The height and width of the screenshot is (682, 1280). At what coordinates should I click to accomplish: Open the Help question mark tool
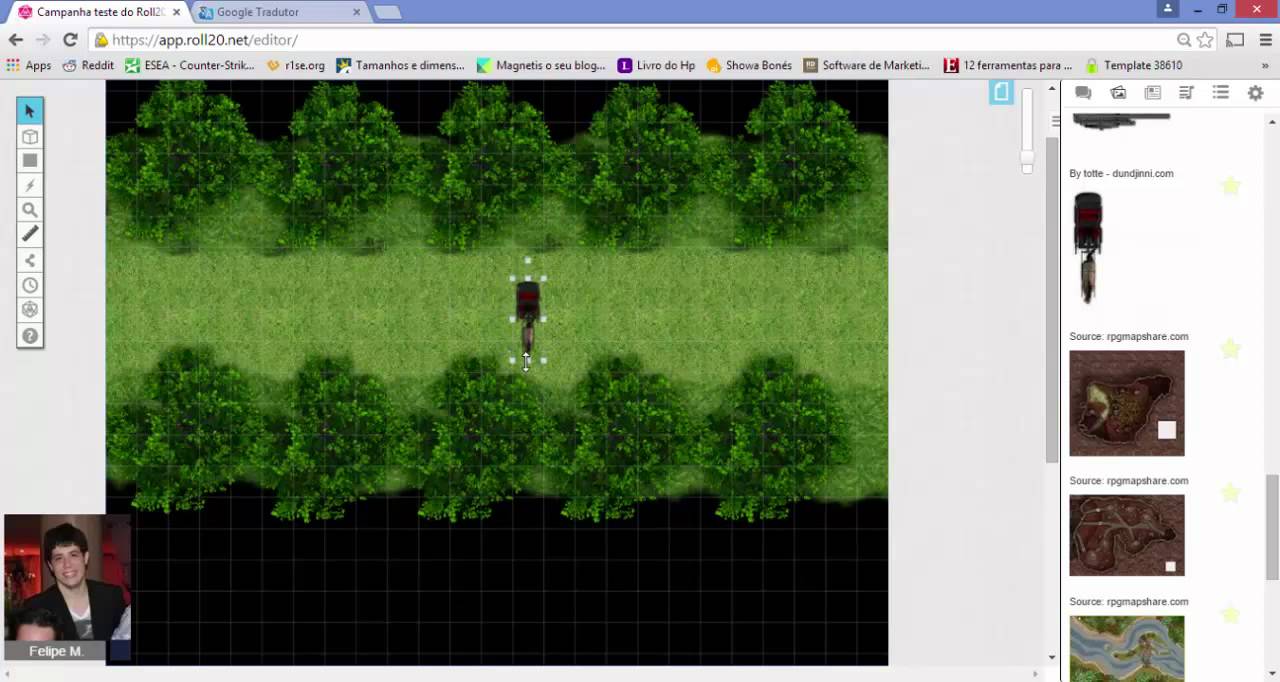click(x=30, y=336)
